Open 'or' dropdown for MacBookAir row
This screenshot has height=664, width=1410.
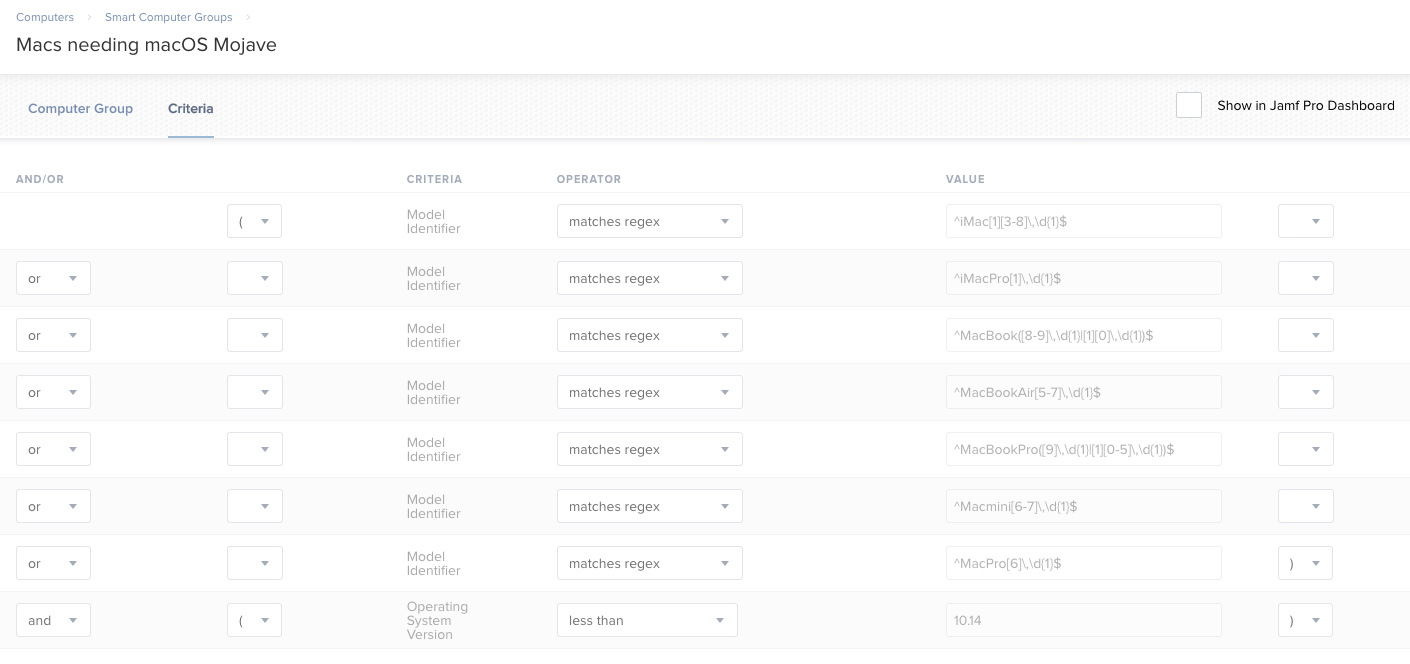pyautogui.click(x=53, y=392)
